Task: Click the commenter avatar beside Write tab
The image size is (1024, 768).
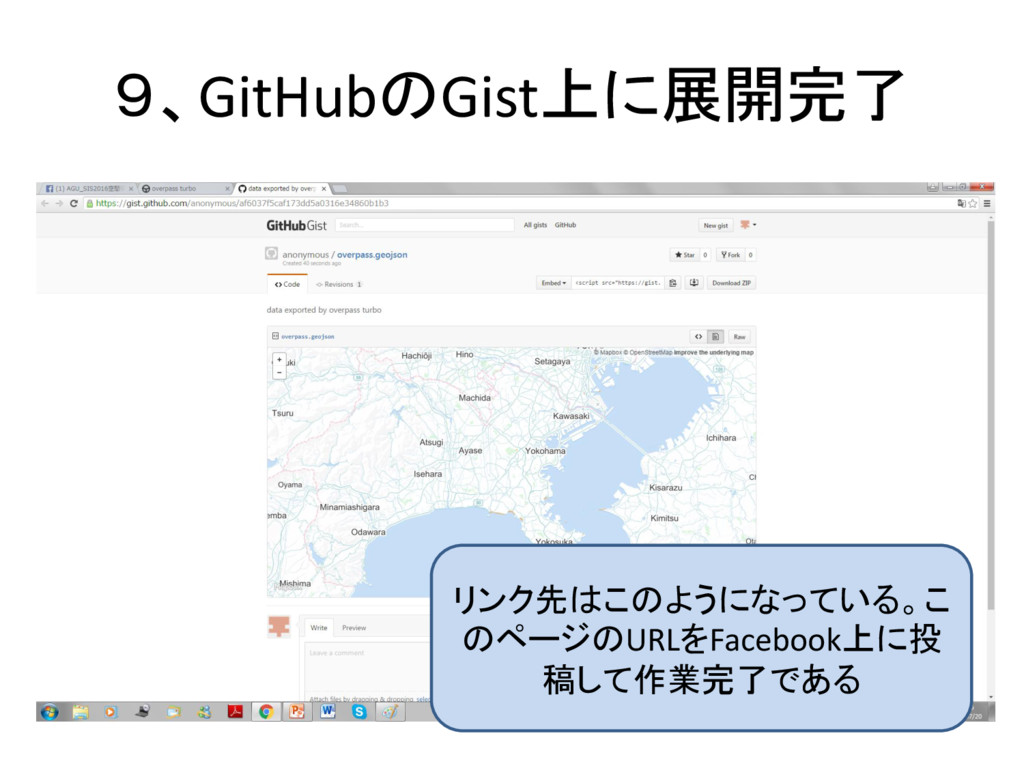Action: 279,627
